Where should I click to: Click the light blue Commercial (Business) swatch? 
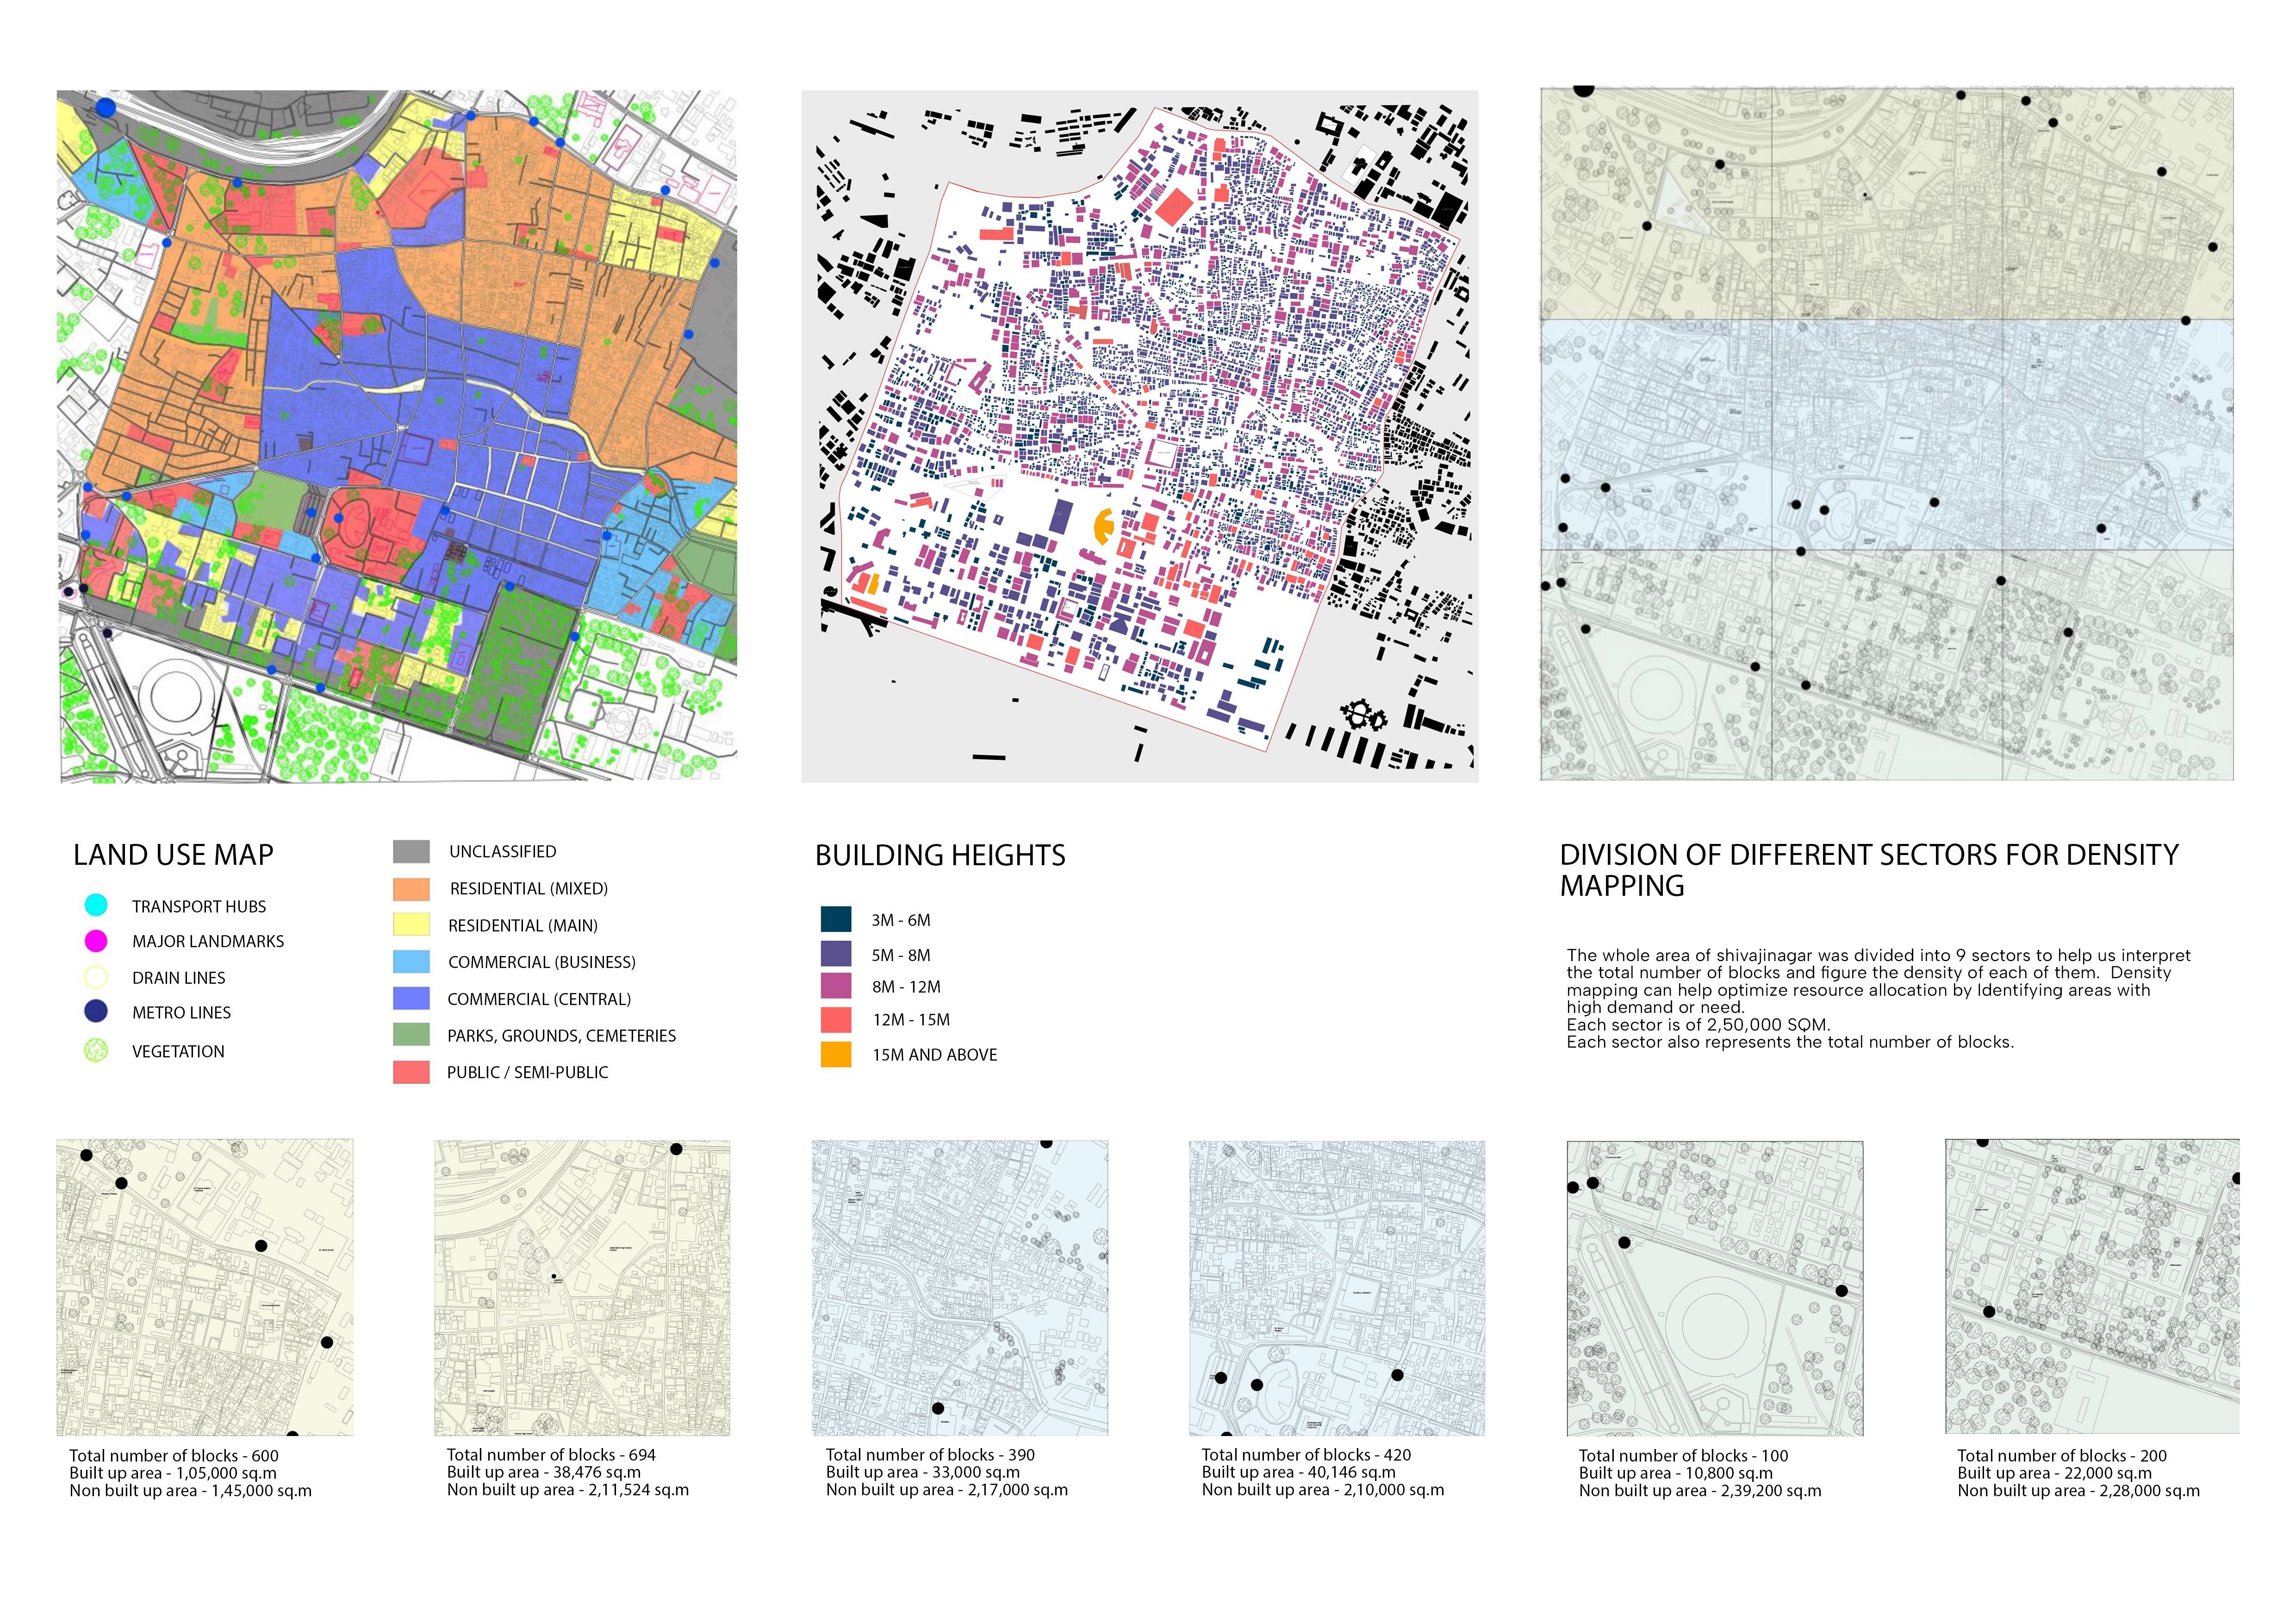(x=411, y=961)
